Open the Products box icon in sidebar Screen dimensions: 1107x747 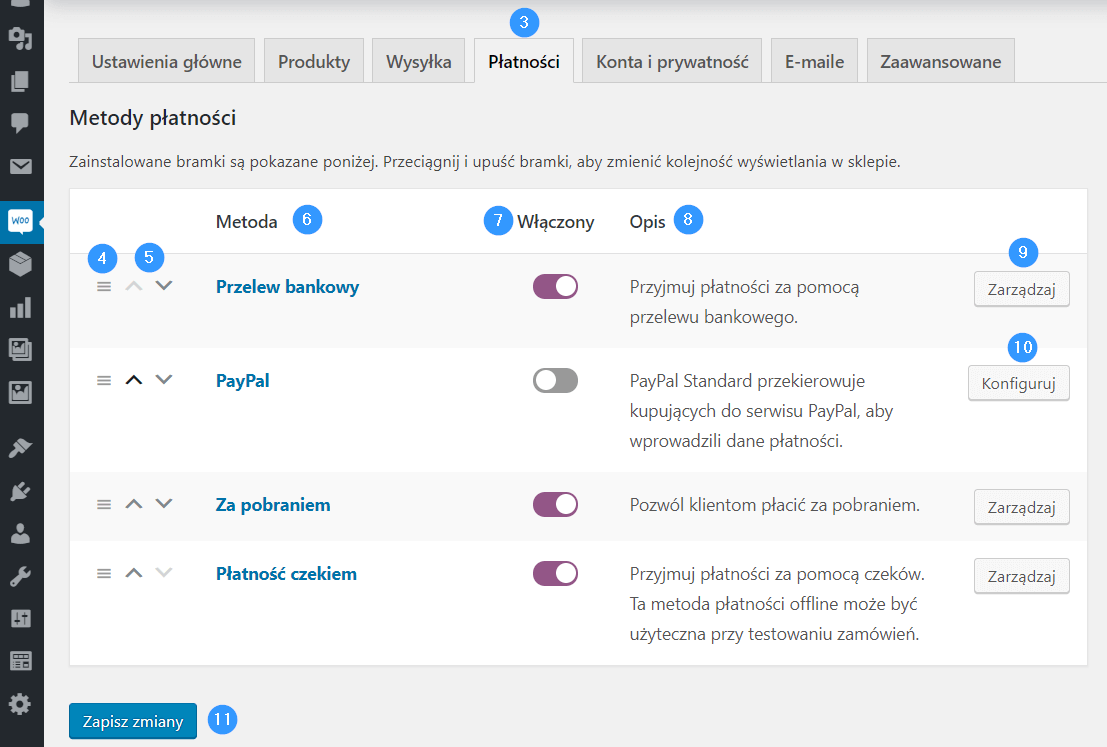tap(20, 264)
